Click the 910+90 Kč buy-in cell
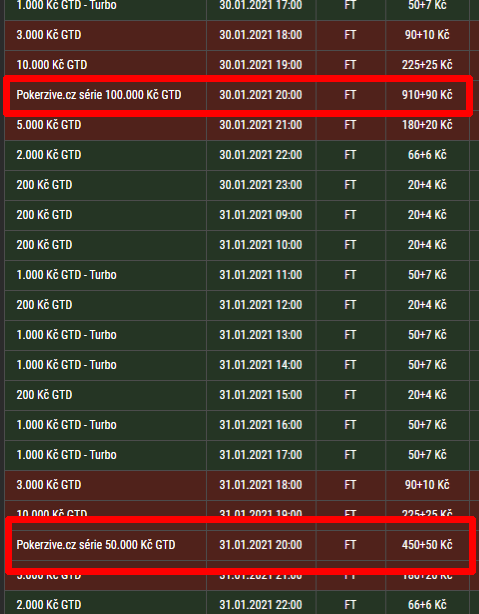The width and height of the screenshot is (479, 614). 427,95
